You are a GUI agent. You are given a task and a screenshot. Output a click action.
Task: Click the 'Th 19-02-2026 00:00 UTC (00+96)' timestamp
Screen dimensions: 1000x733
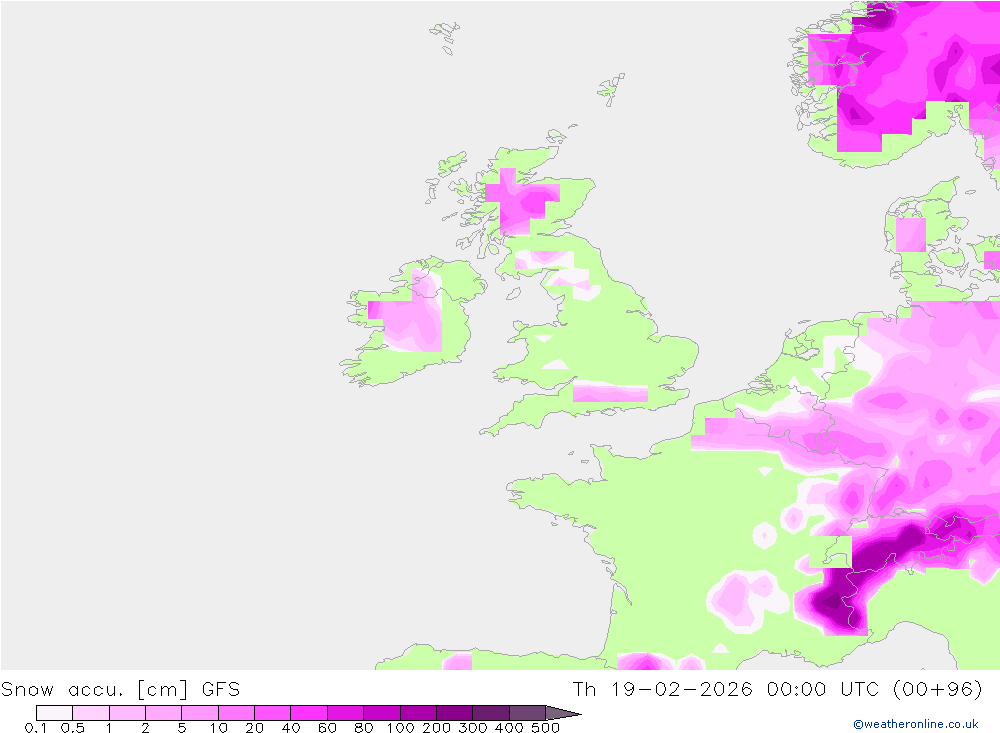click(777, 690)
